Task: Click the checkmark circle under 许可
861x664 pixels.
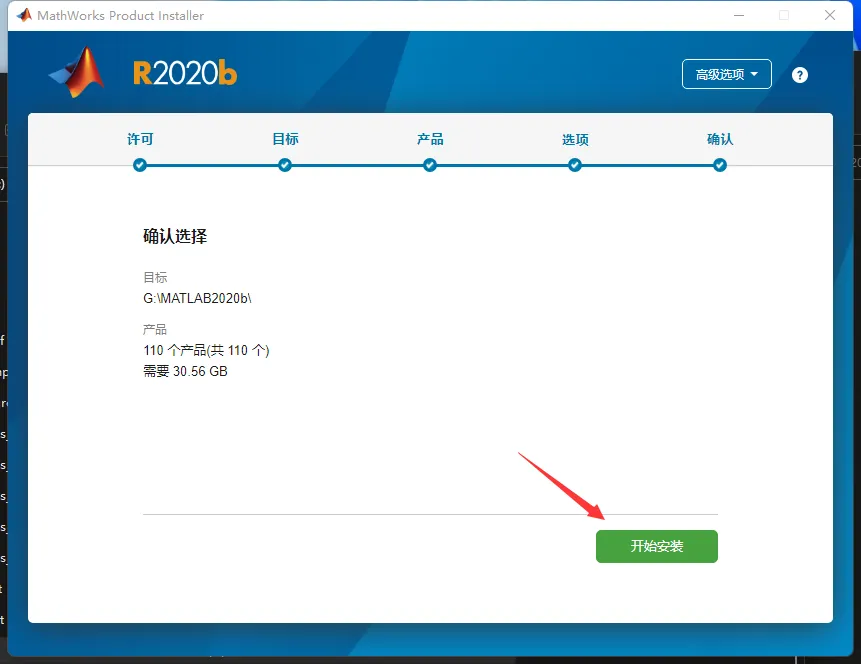Action: [140, 165]
